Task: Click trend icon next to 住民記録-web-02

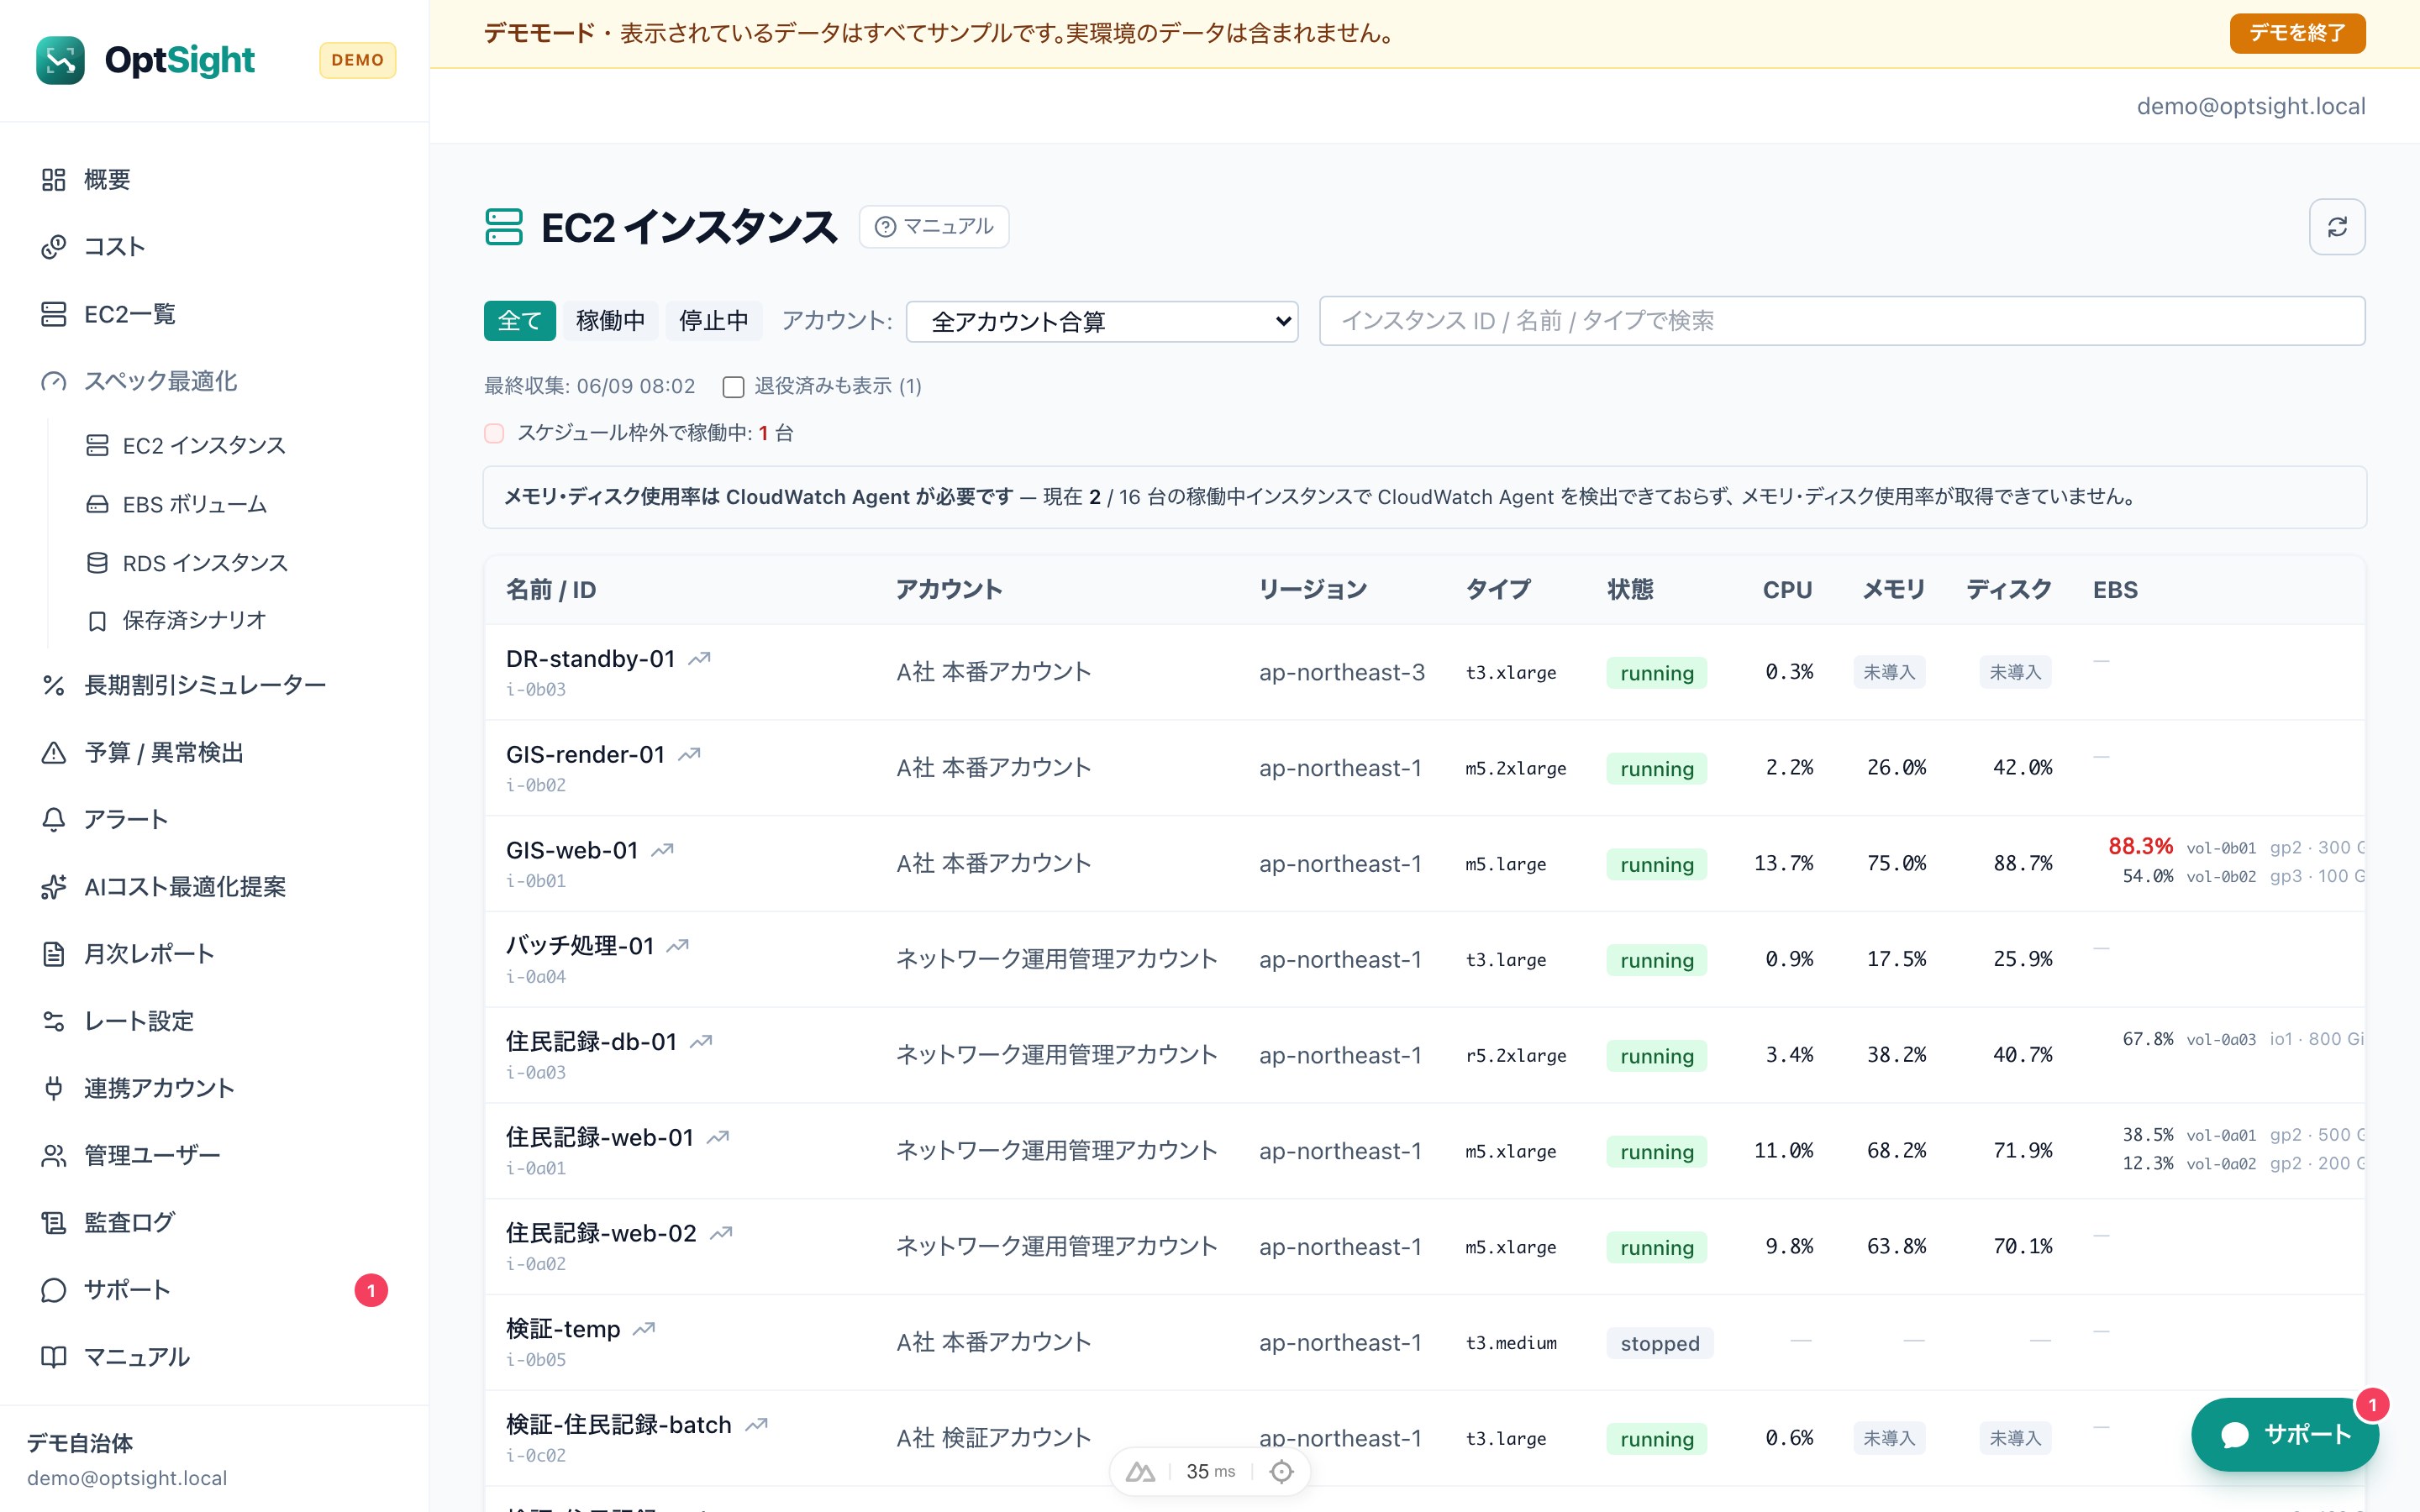Action: [x=721, y=1234]
